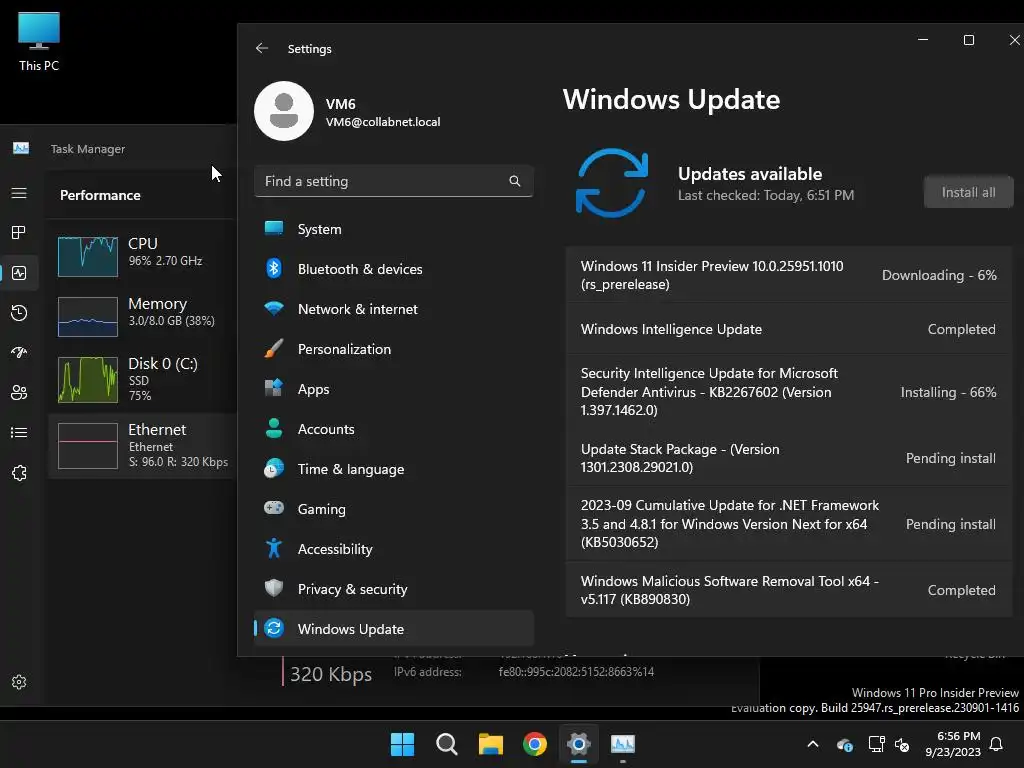Click VM6@collabnet.local account email

(383, 122)
